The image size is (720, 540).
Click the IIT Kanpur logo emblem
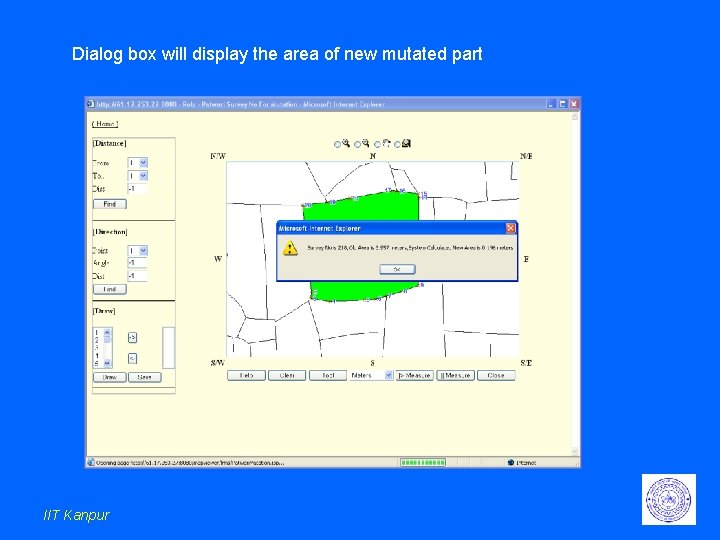coord(669,500)
